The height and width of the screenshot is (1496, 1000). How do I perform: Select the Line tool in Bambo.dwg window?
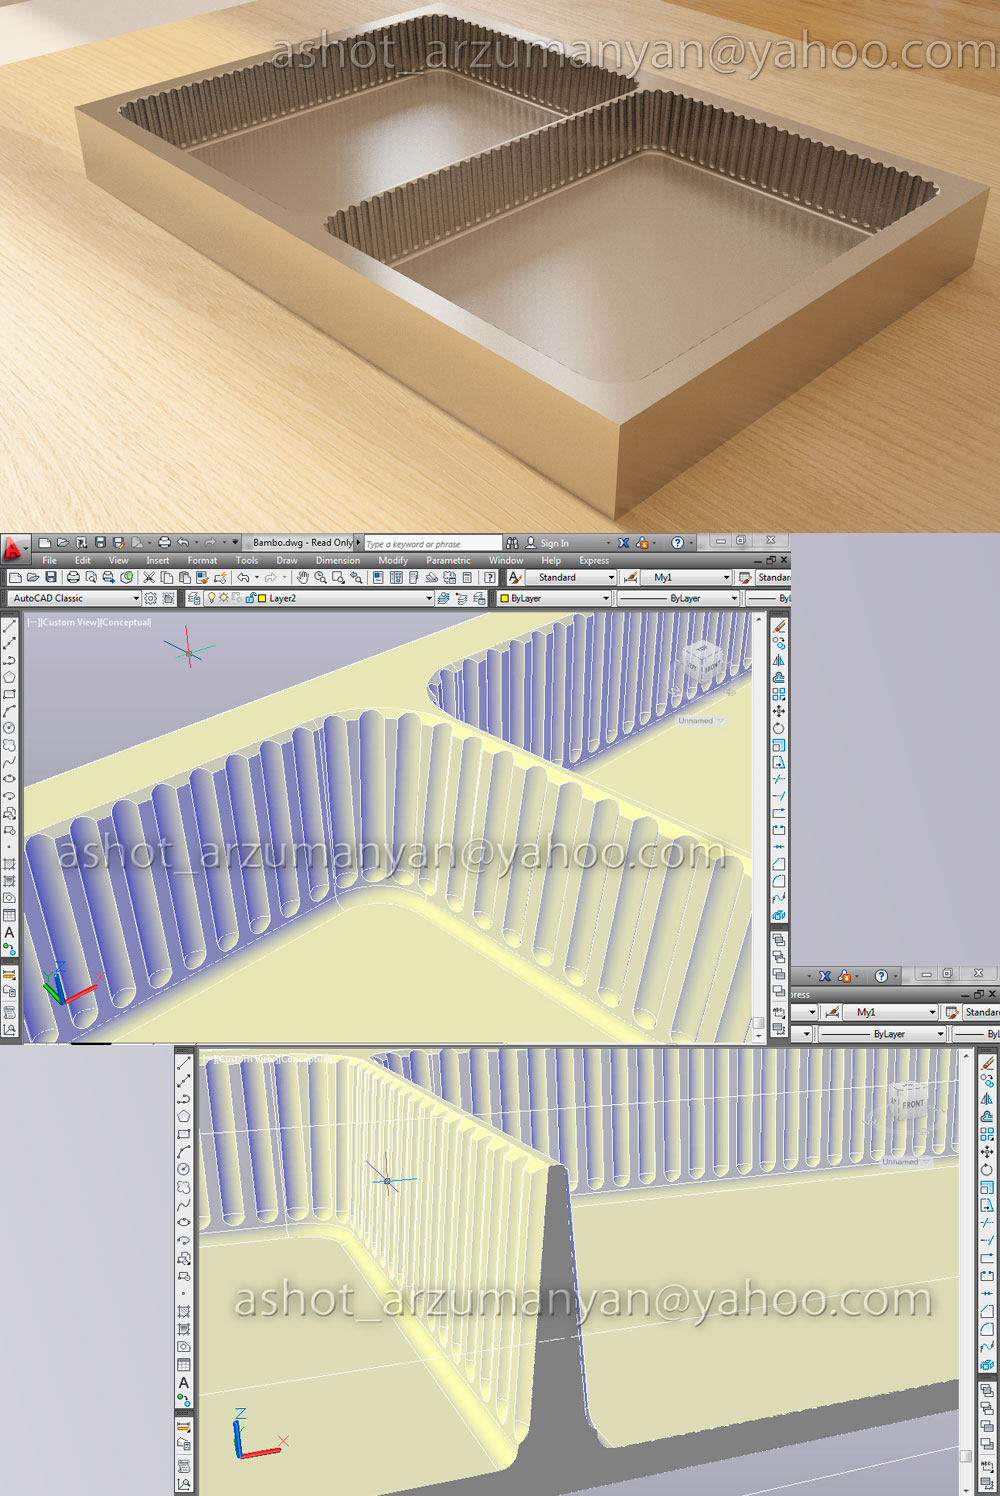(x=10, y=625)
